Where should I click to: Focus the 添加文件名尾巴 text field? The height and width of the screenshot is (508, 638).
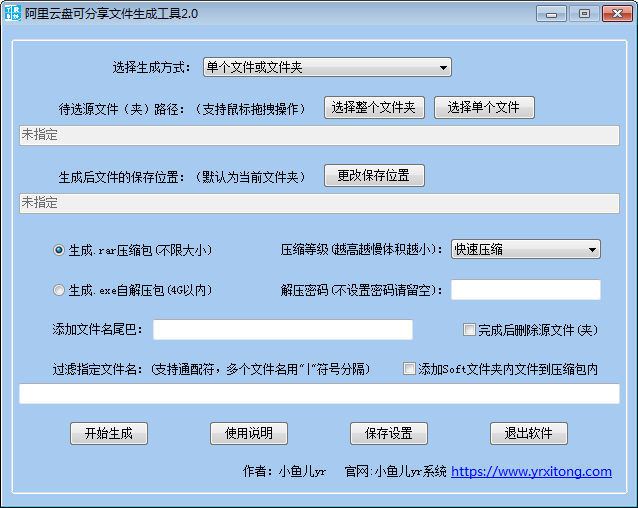(282, 330)
